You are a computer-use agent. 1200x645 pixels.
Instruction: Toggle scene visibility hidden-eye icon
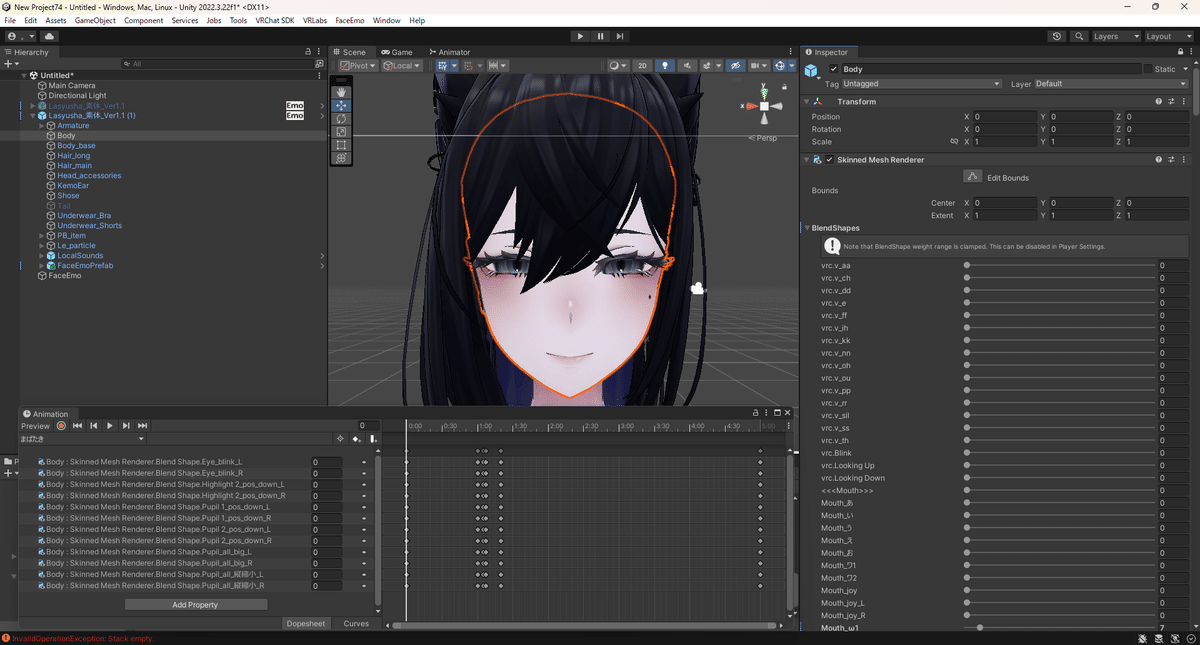tap(736, 66)
